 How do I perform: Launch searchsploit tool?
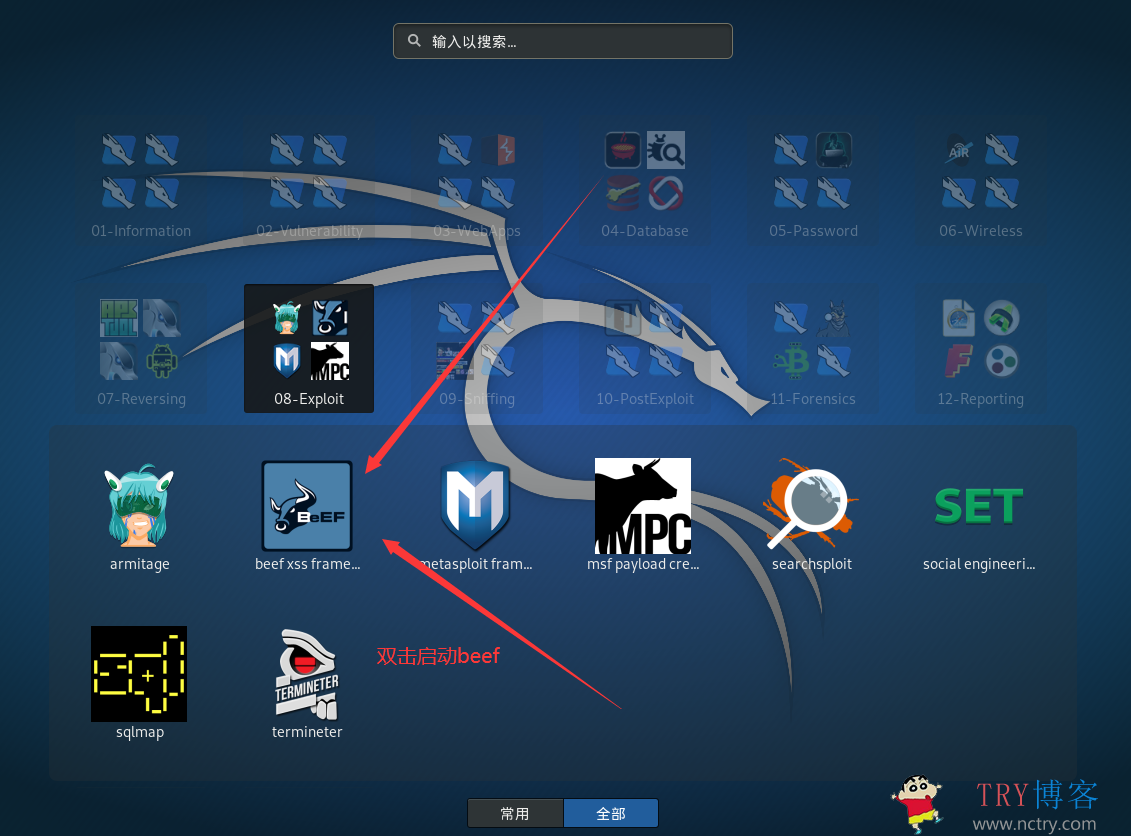(811, 504)
